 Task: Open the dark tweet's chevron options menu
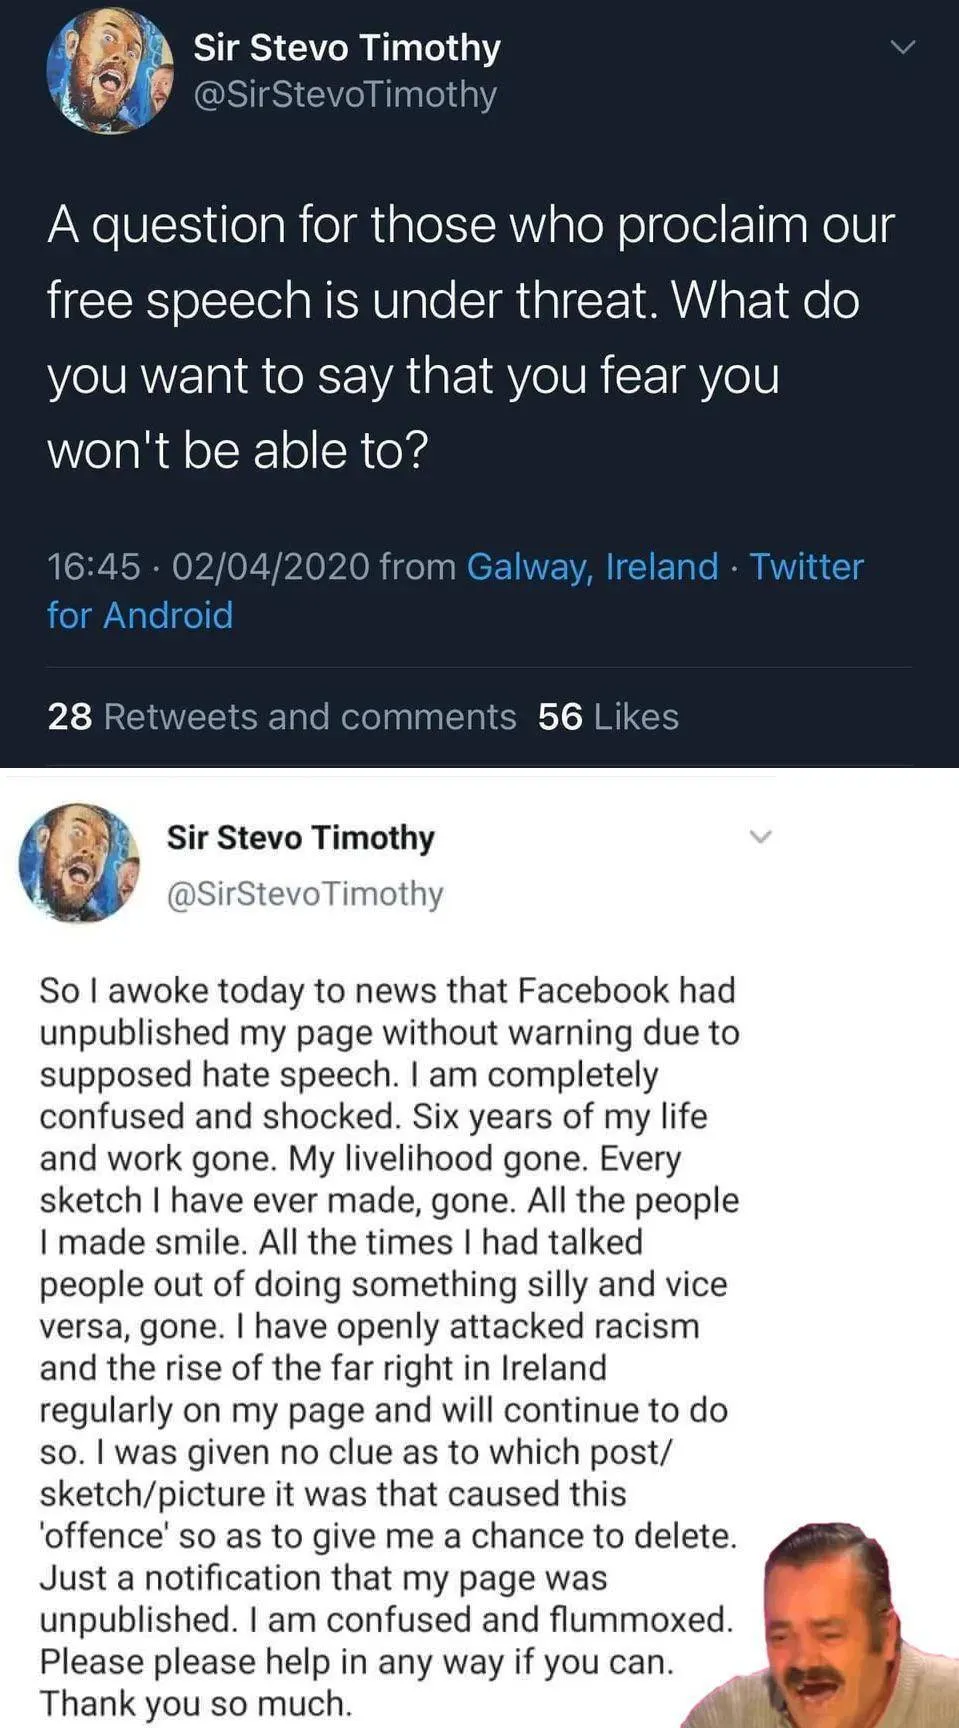(x=902, y=47)
